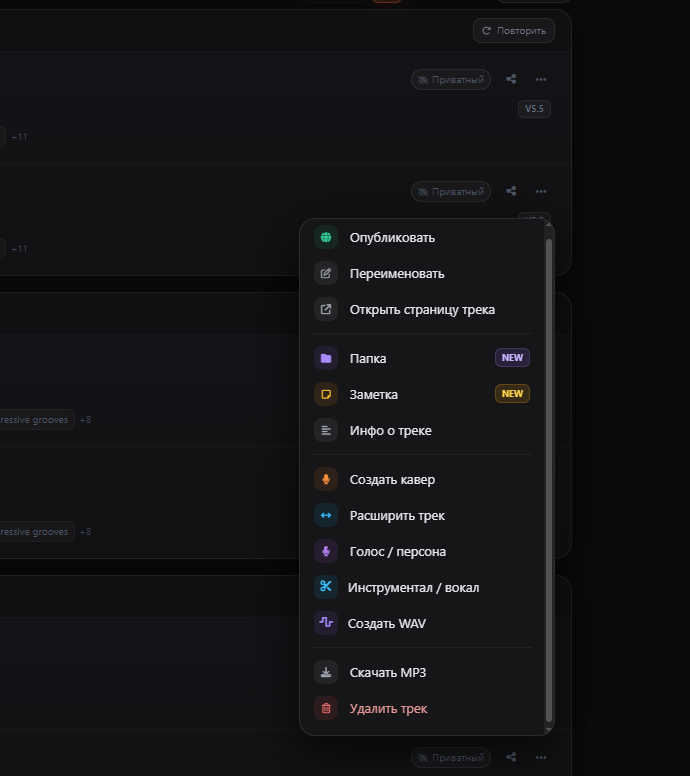Select the Расширить трек menu item
The image size is (690, 776).
coord(397,516)
